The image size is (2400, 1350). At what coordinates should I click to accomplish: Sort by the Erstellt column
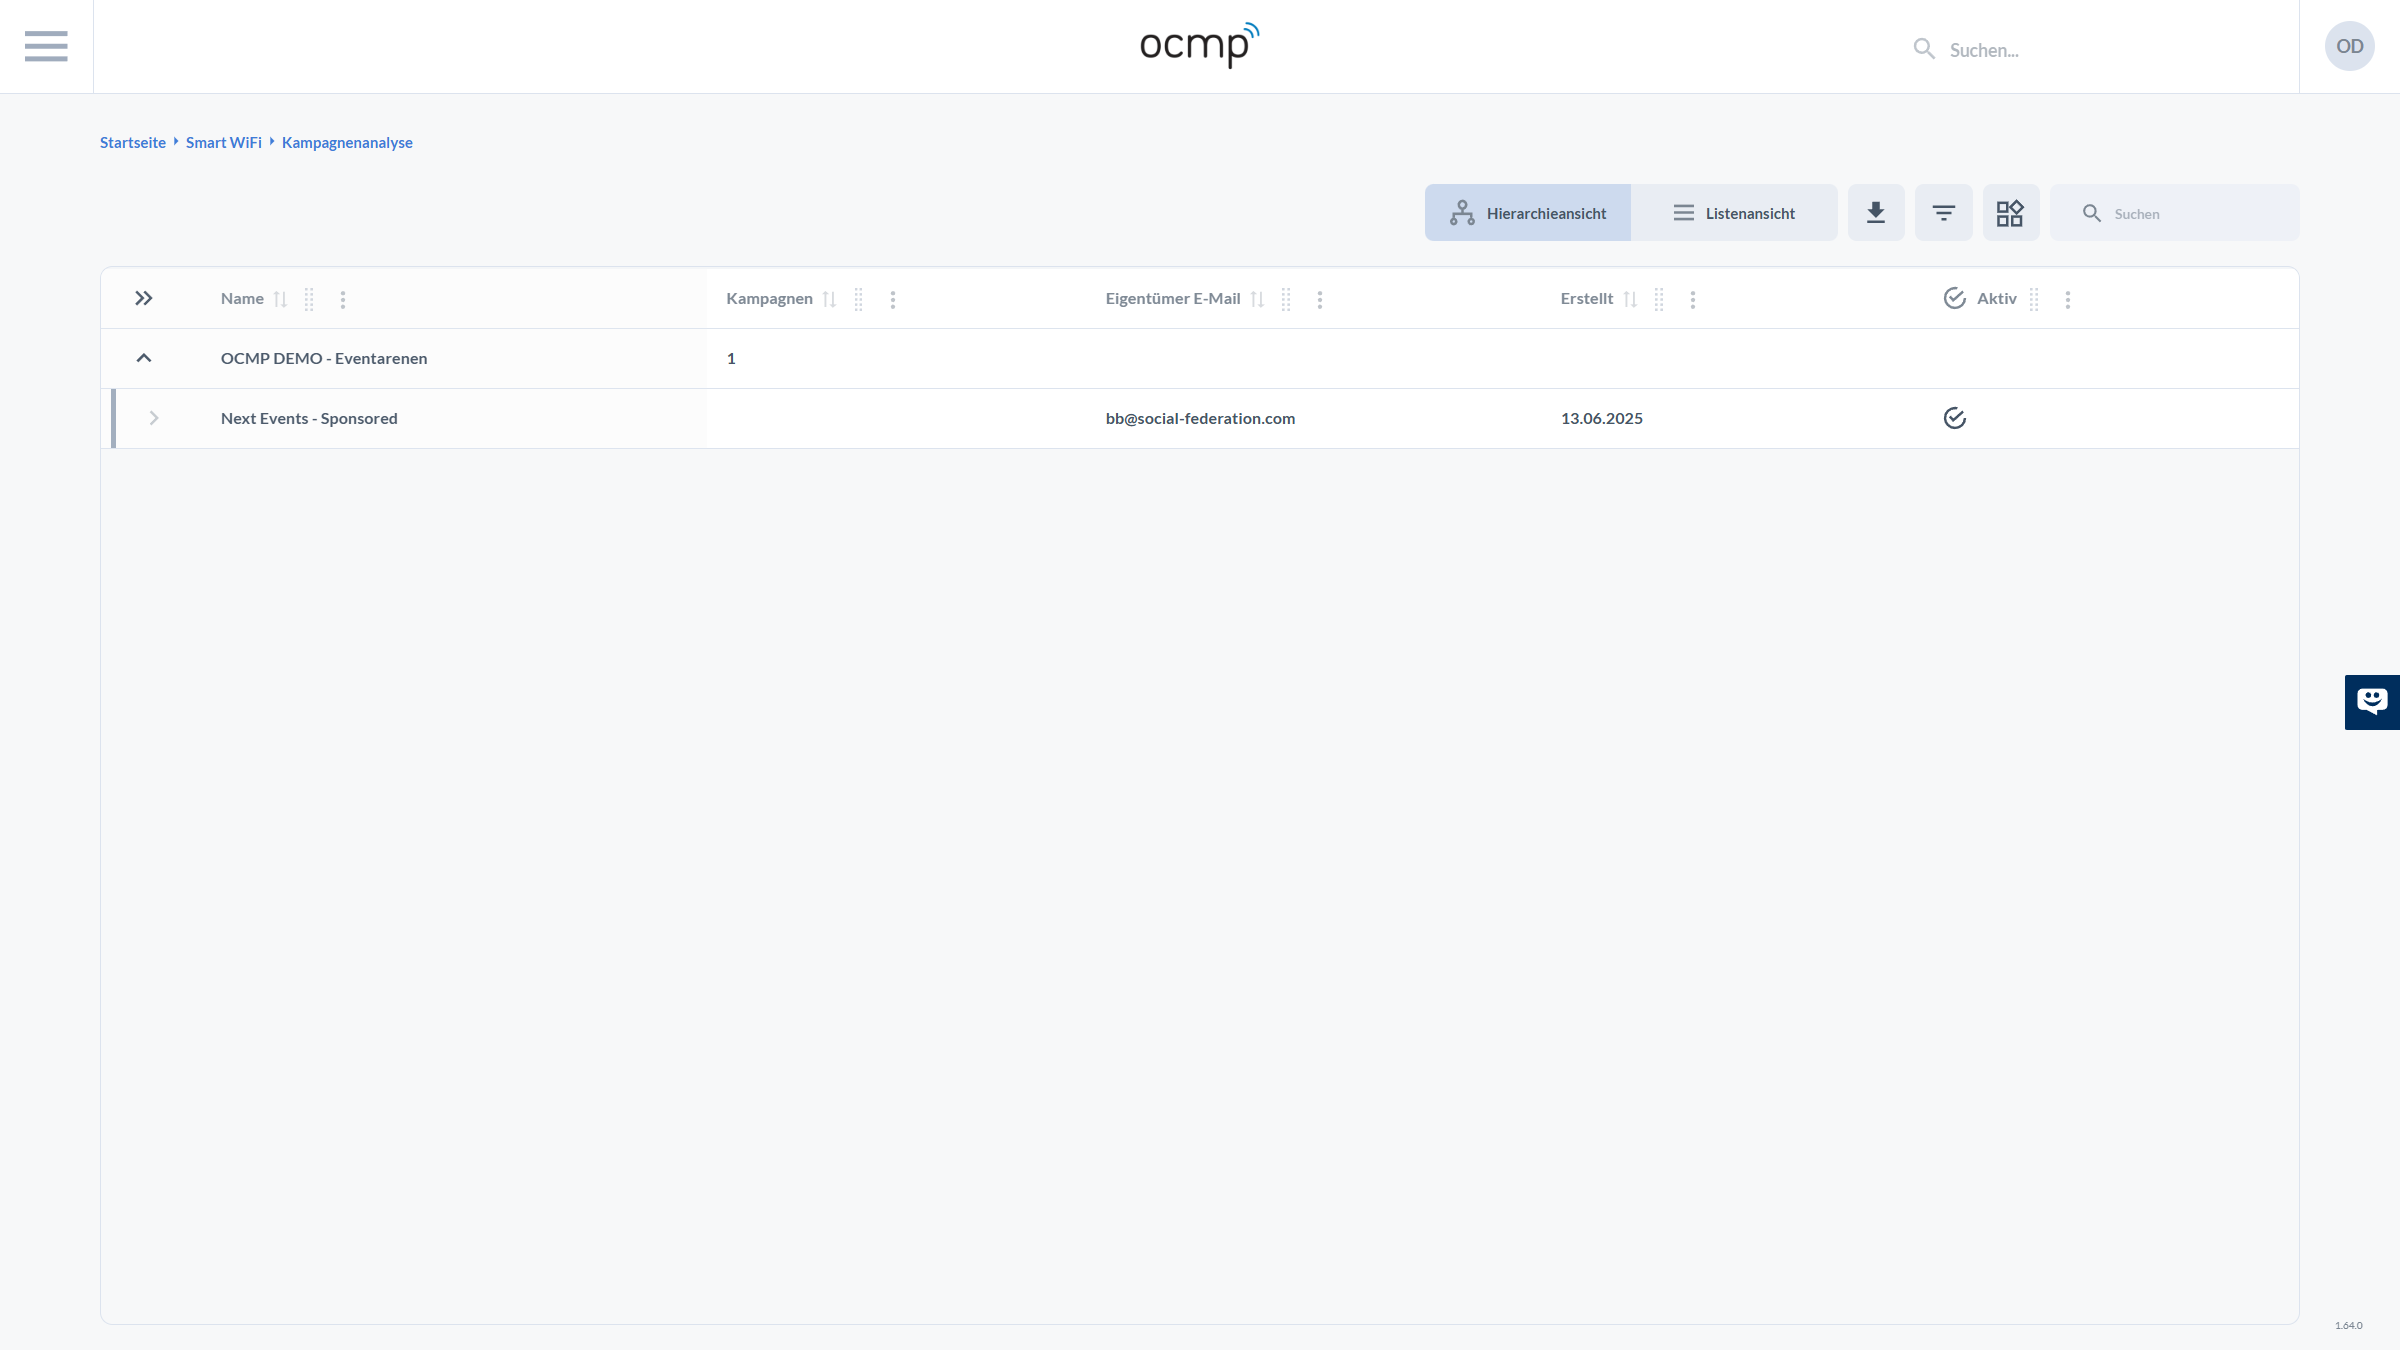1630,299
